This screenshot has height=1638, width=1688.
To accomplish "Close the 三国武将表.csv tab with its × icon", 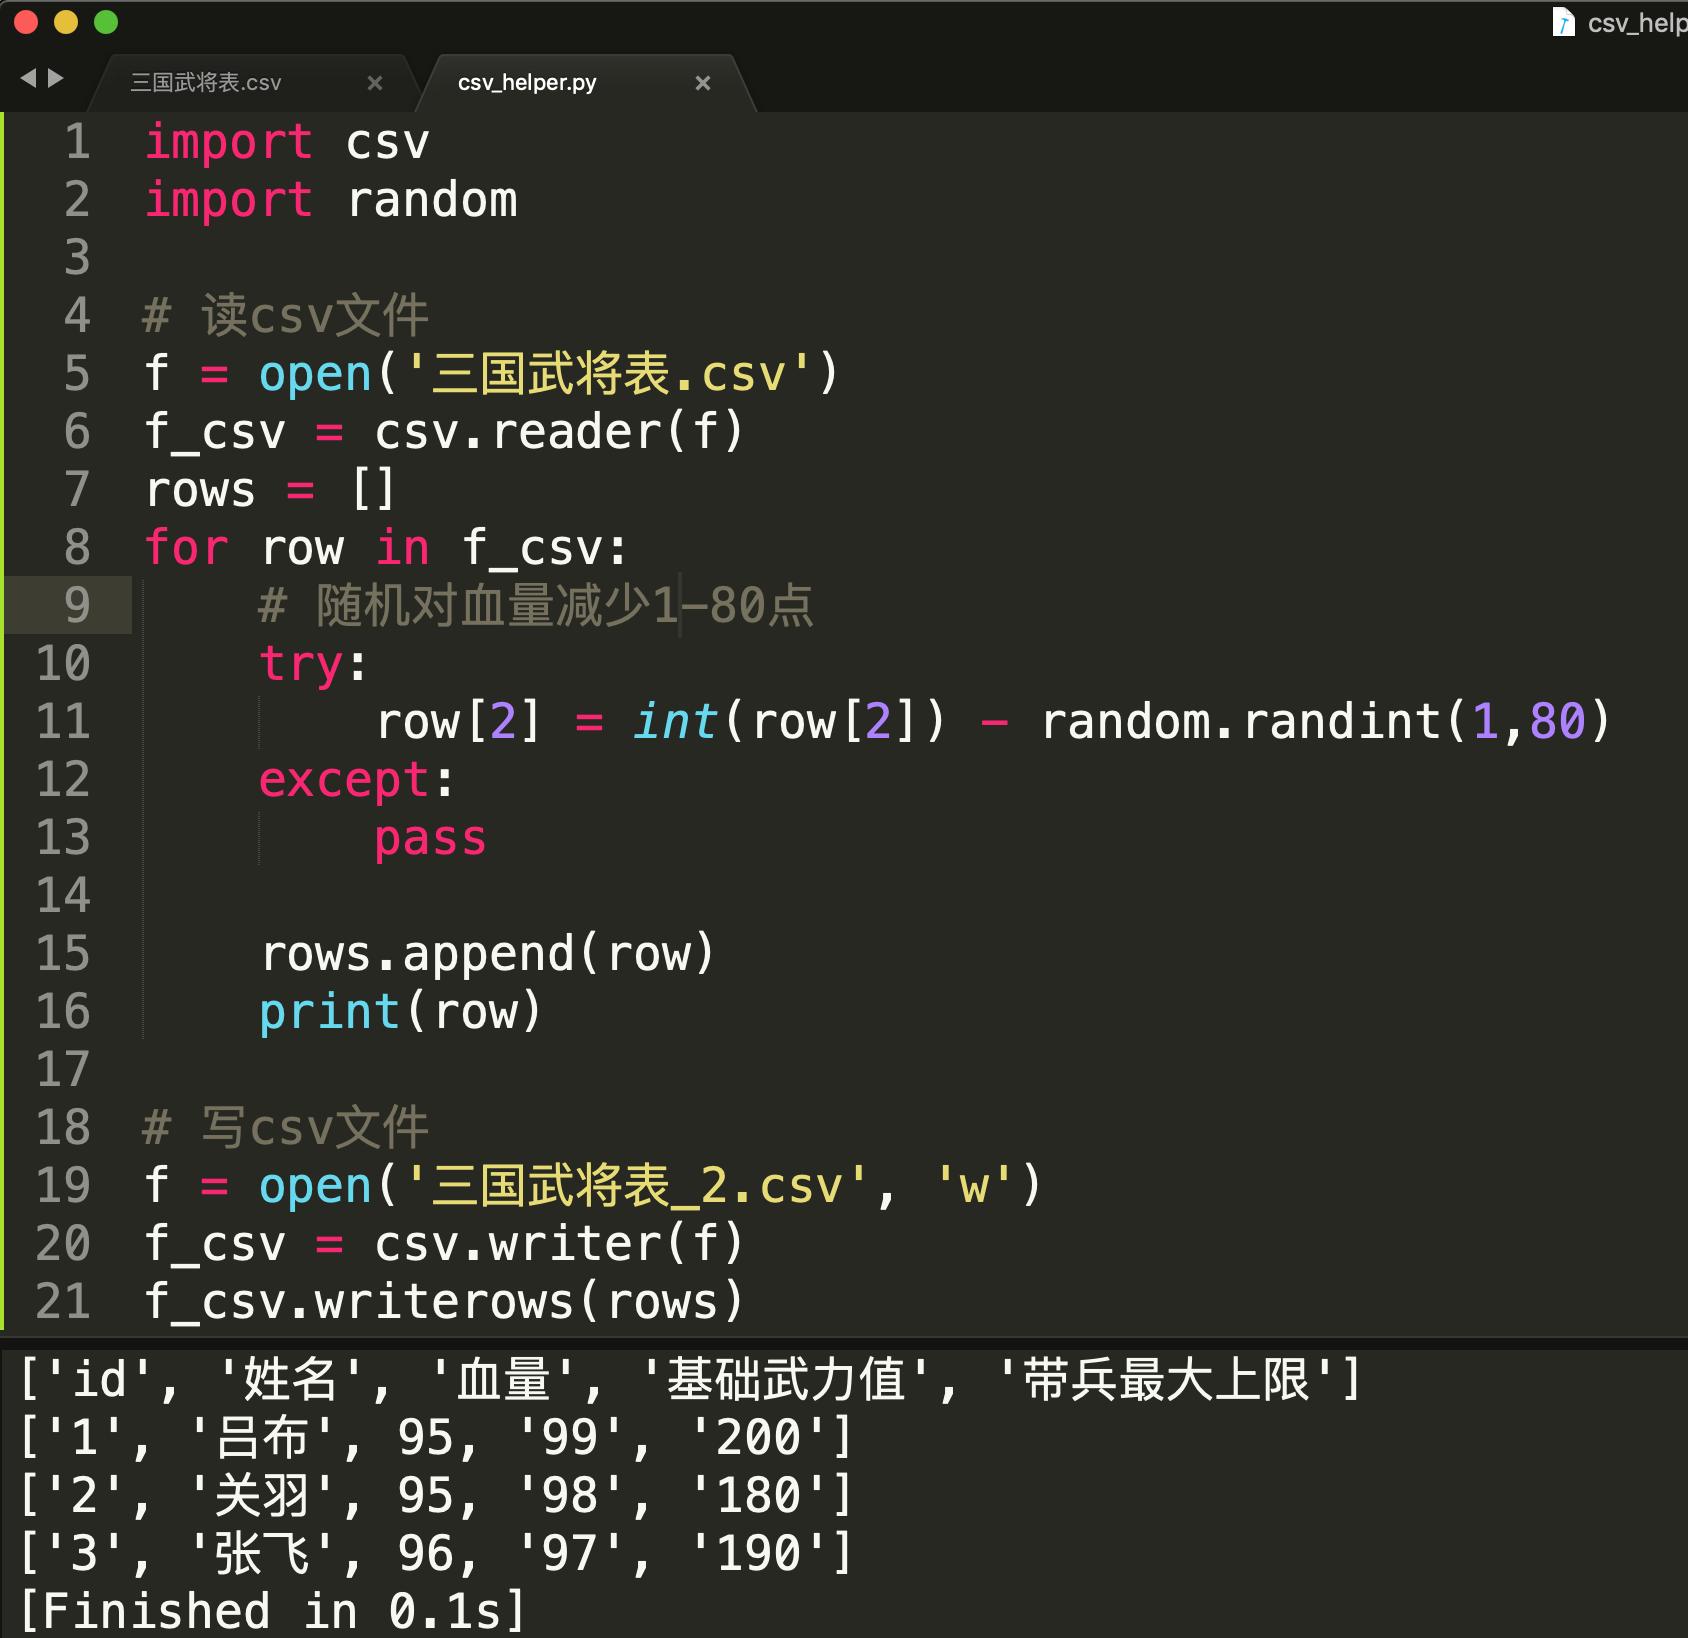I will [375, 83].
